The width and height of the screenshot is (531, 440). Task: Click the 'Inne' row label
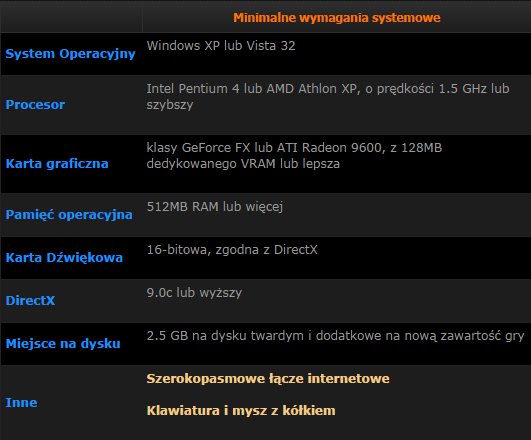(21, 402)
